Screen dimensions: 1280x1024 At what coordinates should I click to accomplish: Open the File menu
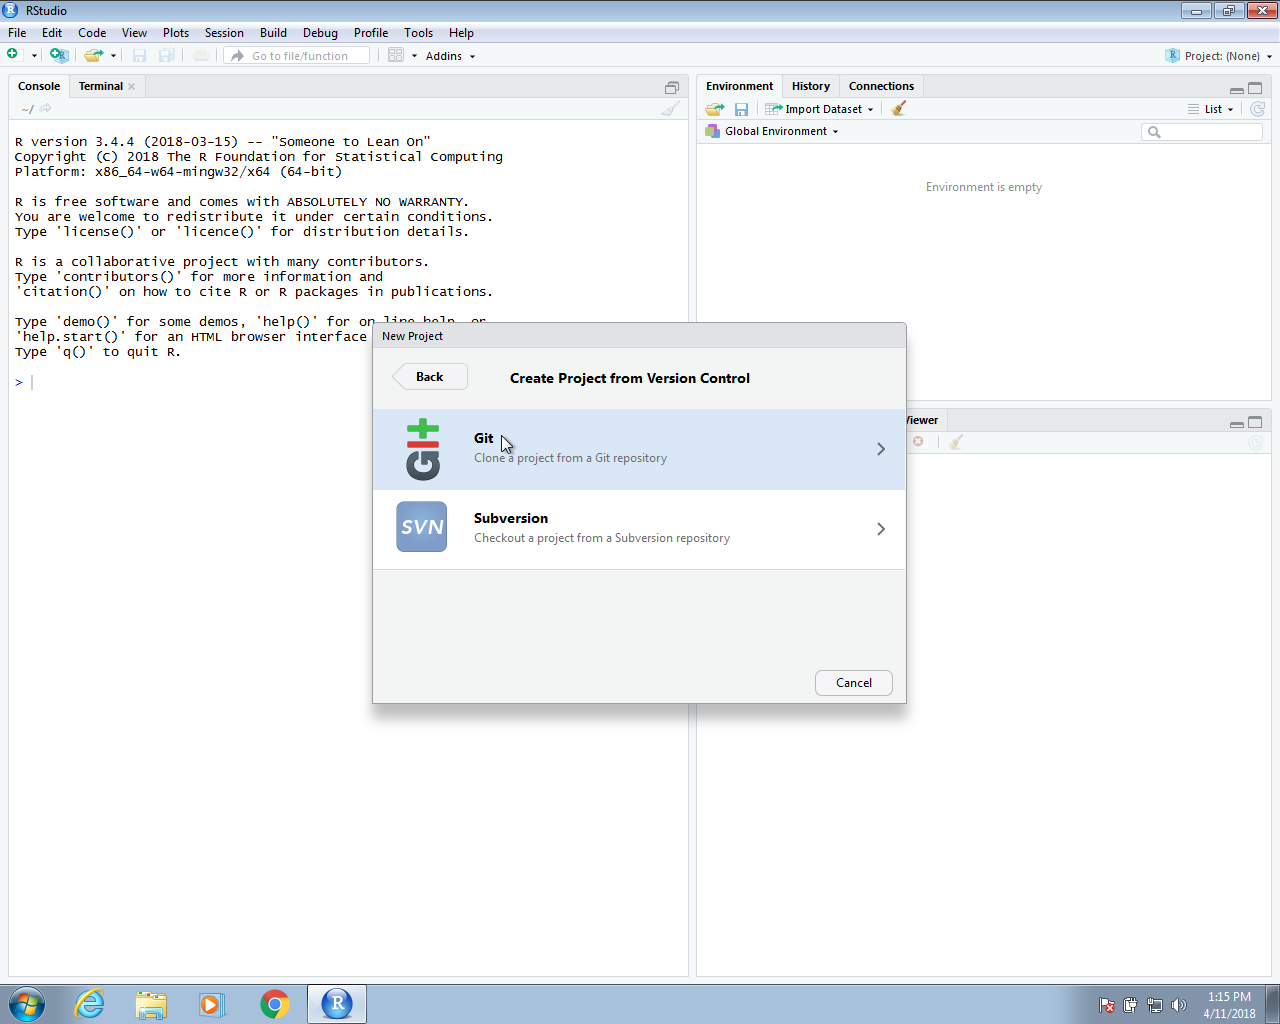tap(17, 33)
